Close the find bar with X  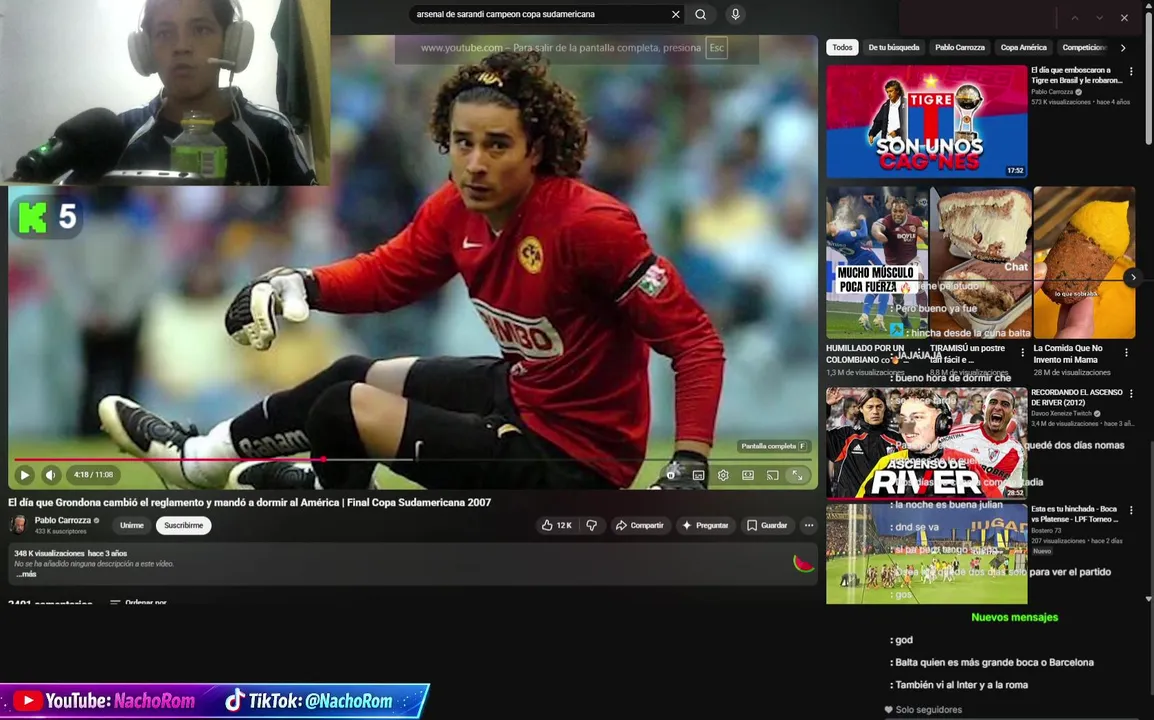[x=1125, y=18]
